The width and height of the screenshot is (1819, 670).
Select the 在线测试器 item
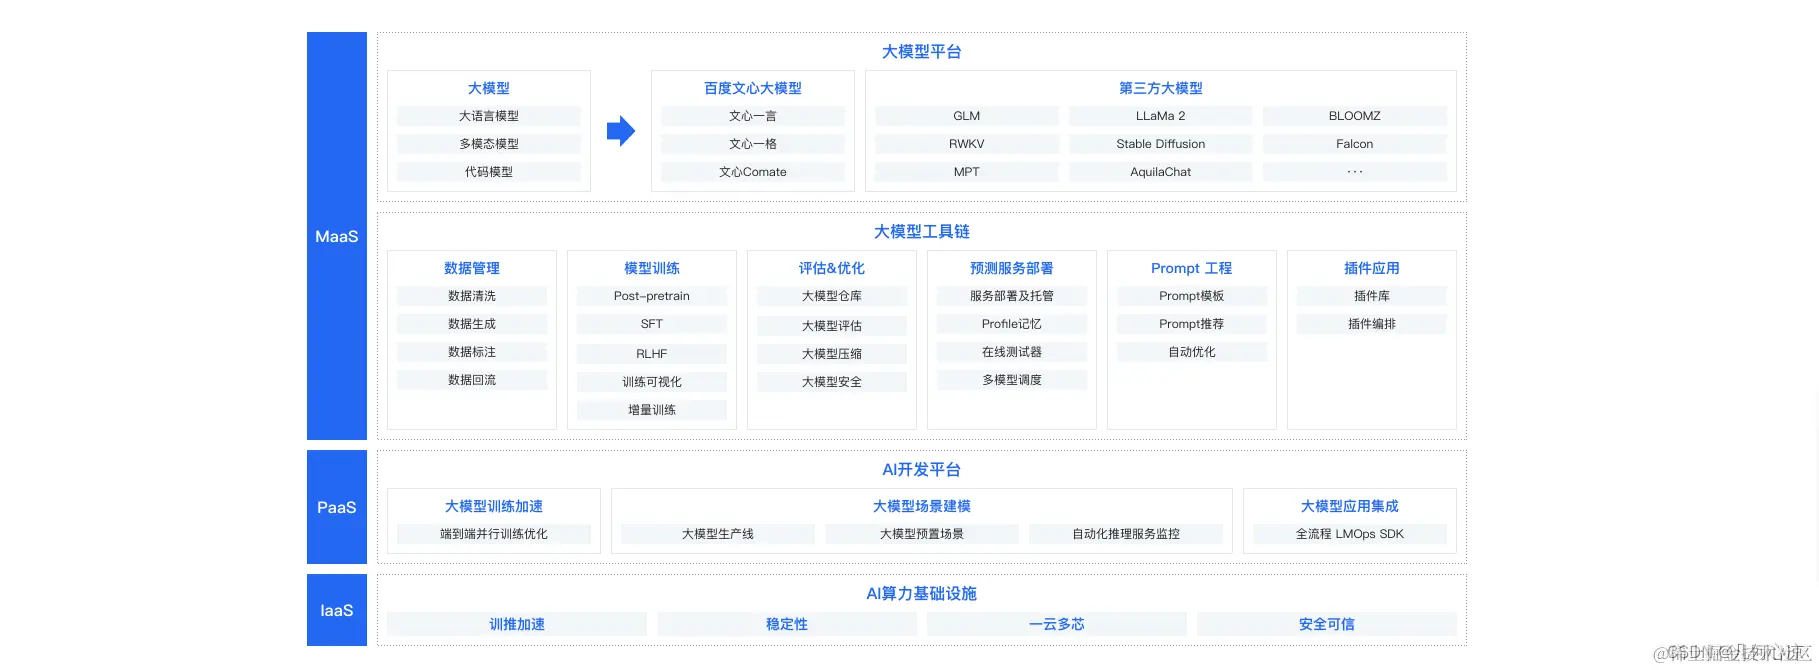(x=1012, y=352)
